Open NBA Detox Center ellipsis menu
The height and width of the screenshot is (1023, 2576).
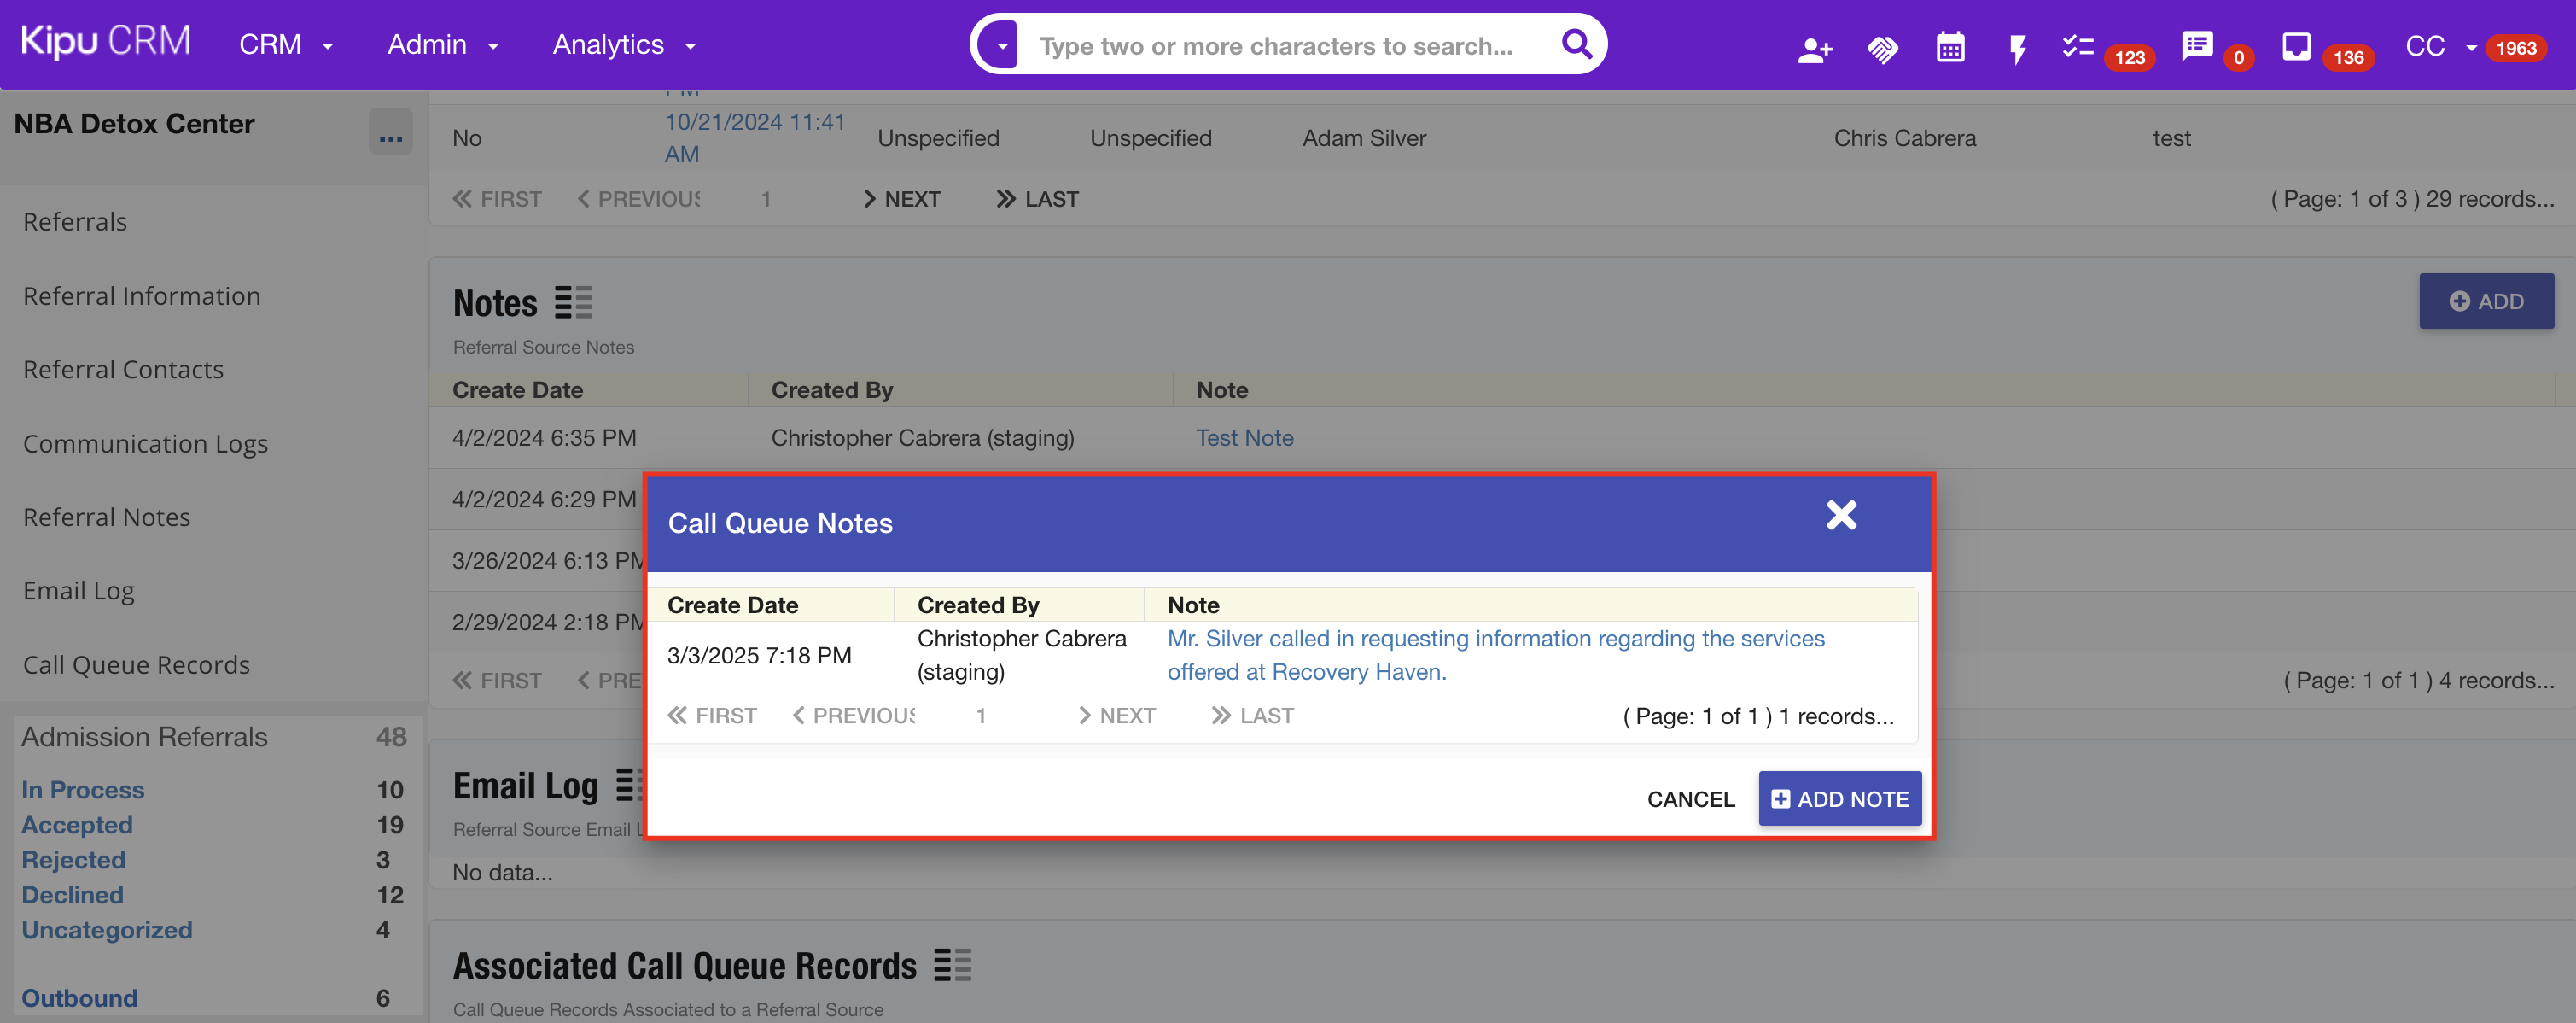coord(390,131)
